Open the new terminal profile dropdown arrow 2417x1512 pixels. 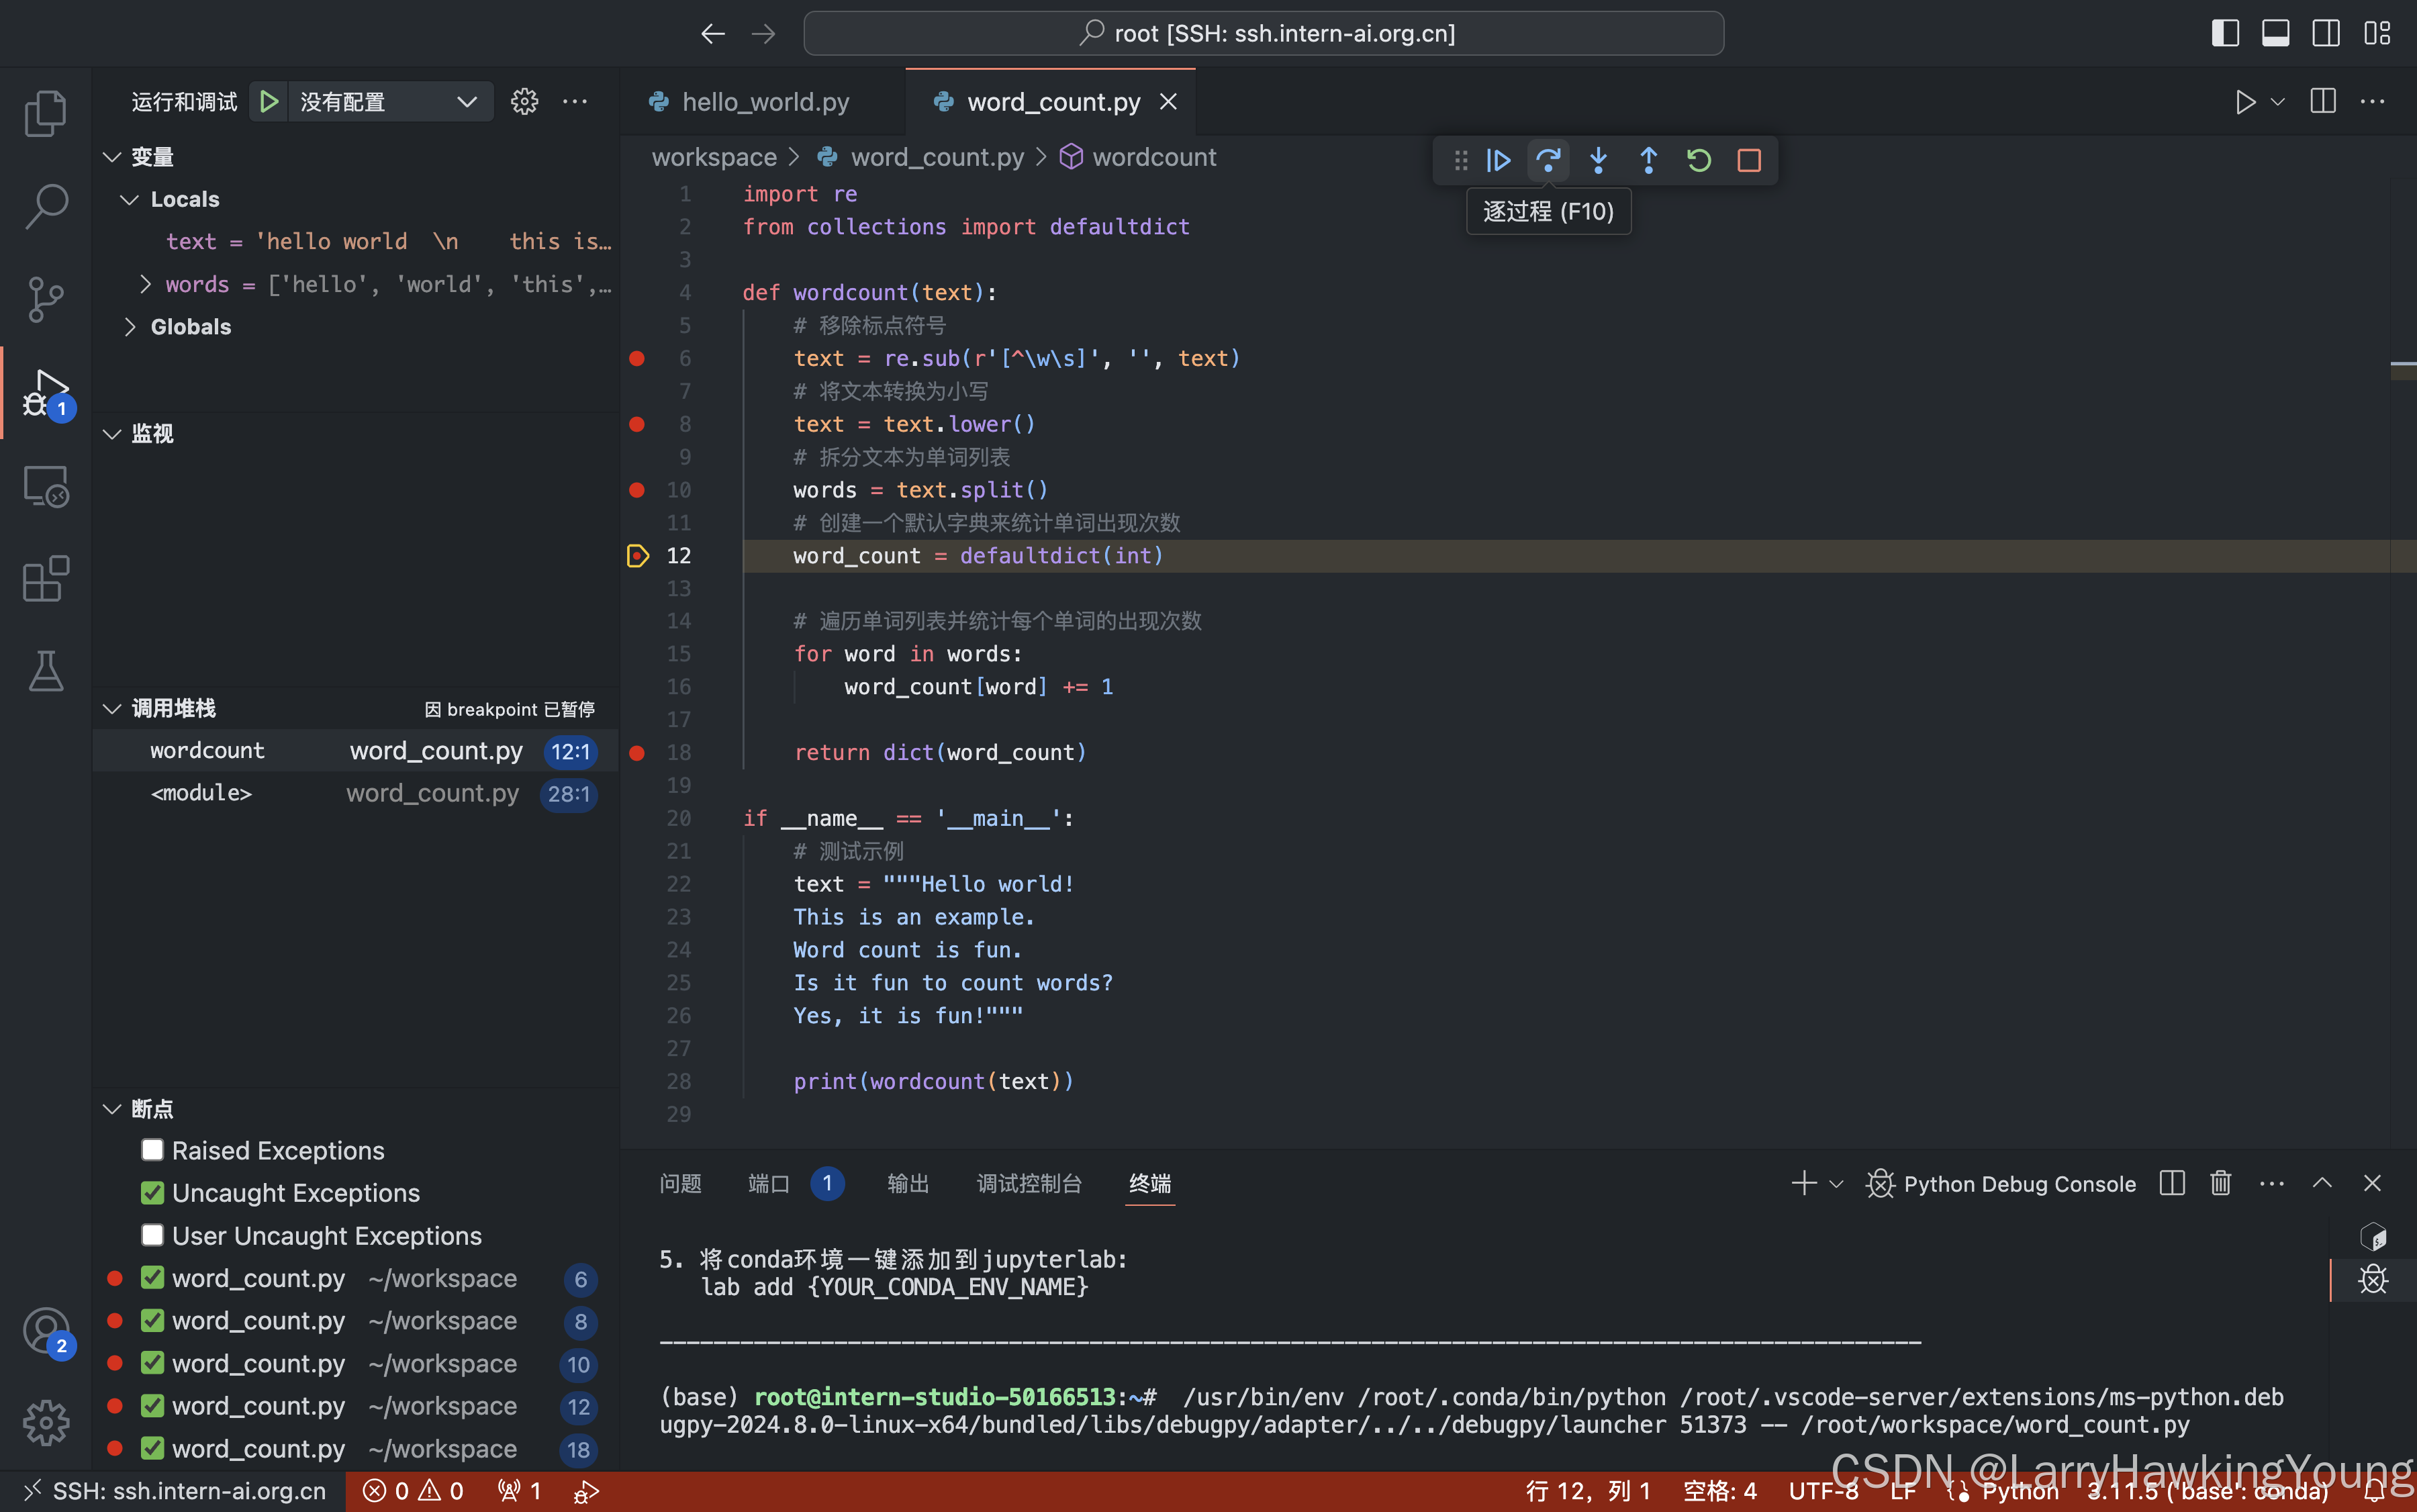pyautogui.click(x=1836, y=1183)
